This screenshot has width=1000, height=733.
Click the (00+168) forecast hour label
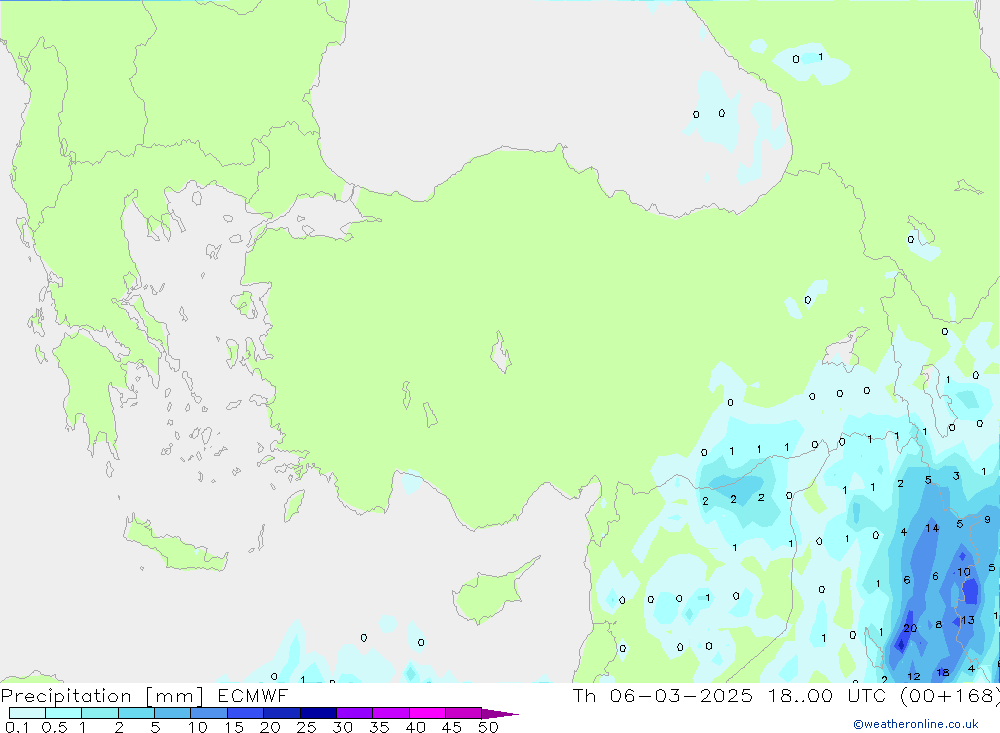[x=948, y=696]
